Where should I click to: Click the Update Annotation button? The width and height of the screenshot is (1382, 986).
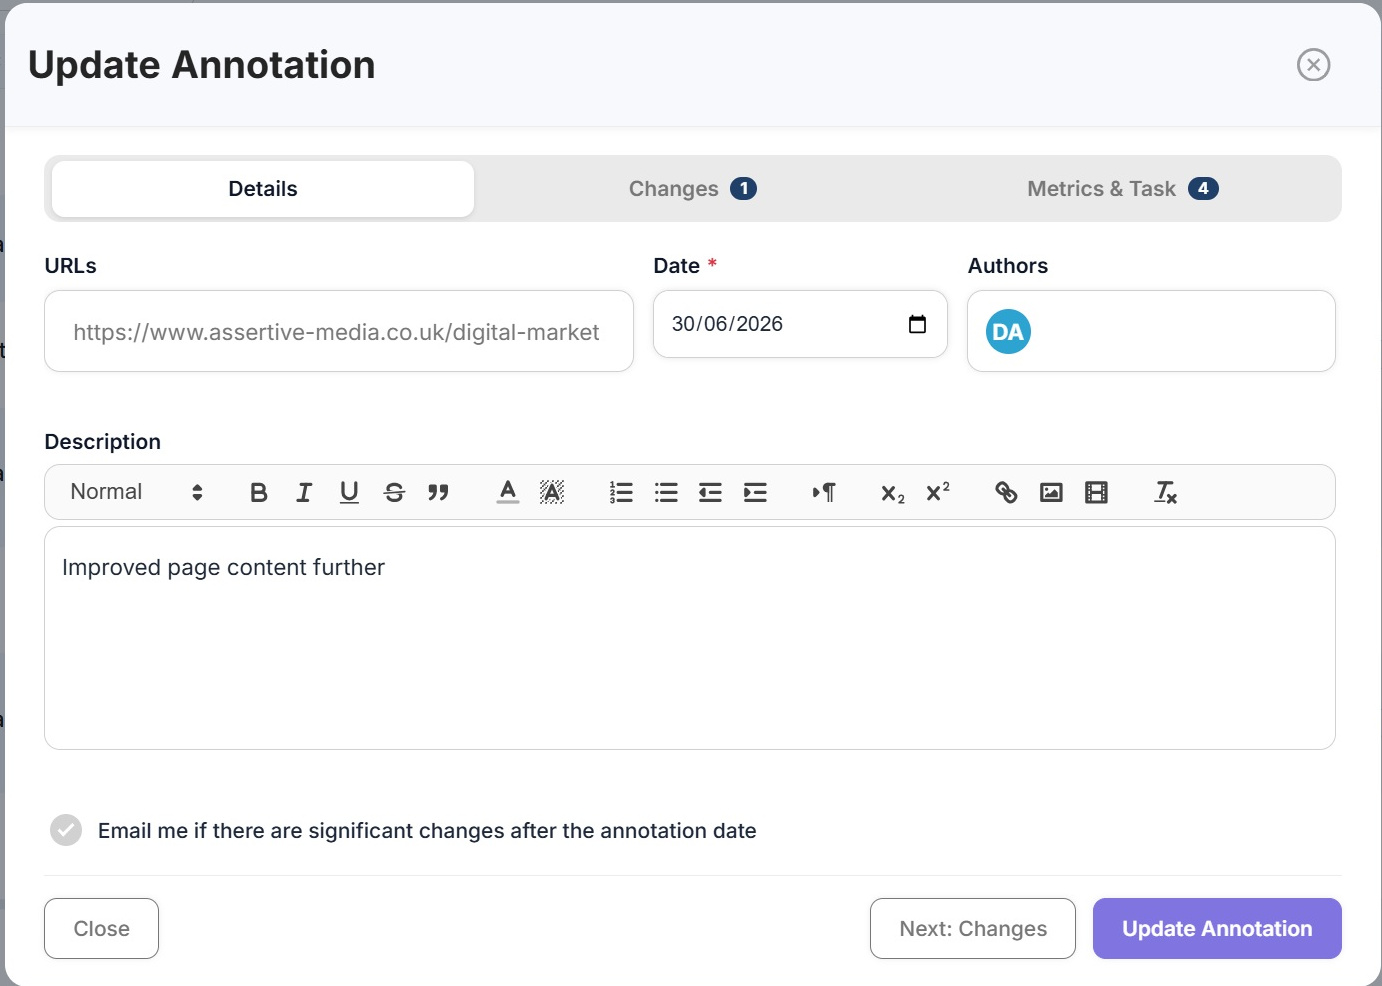click(1217, 929)
